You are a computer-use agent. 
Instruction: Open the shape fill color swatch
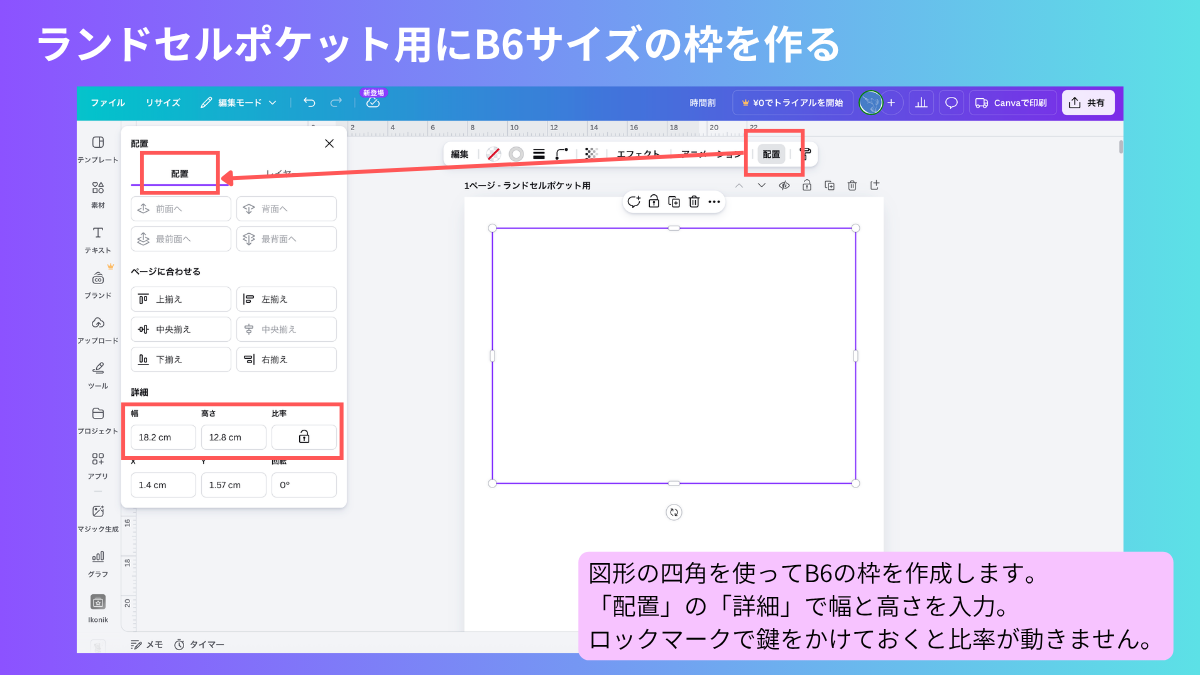pos(493,154)
